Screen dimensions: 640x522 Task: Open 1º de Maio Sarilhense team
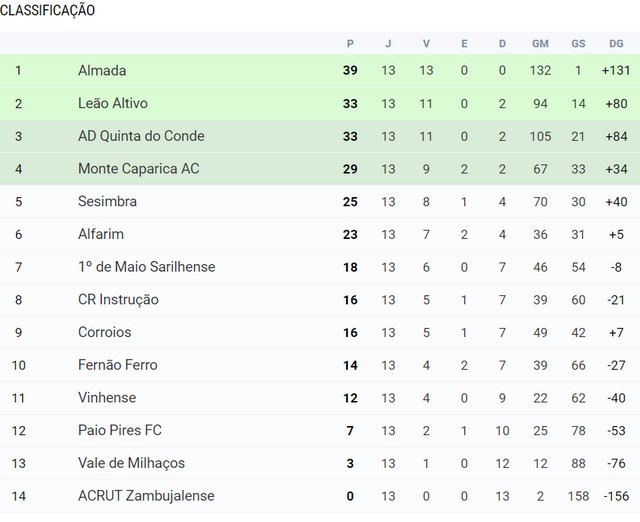pos(147,267)
